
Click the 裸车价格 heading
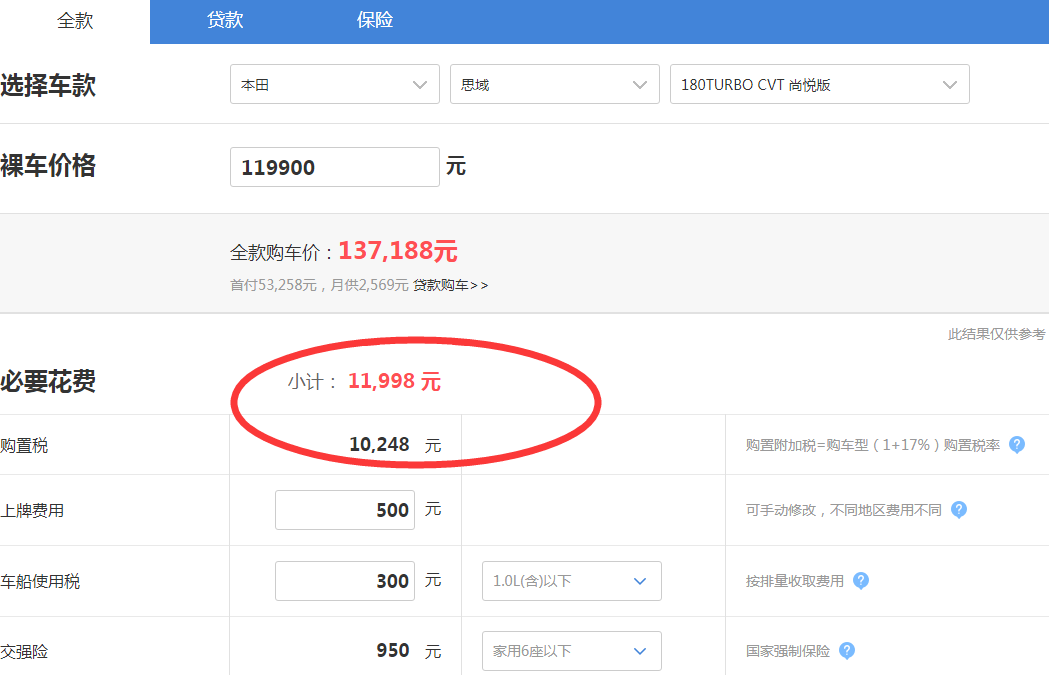pyautogui.click(x=48, y=165)
